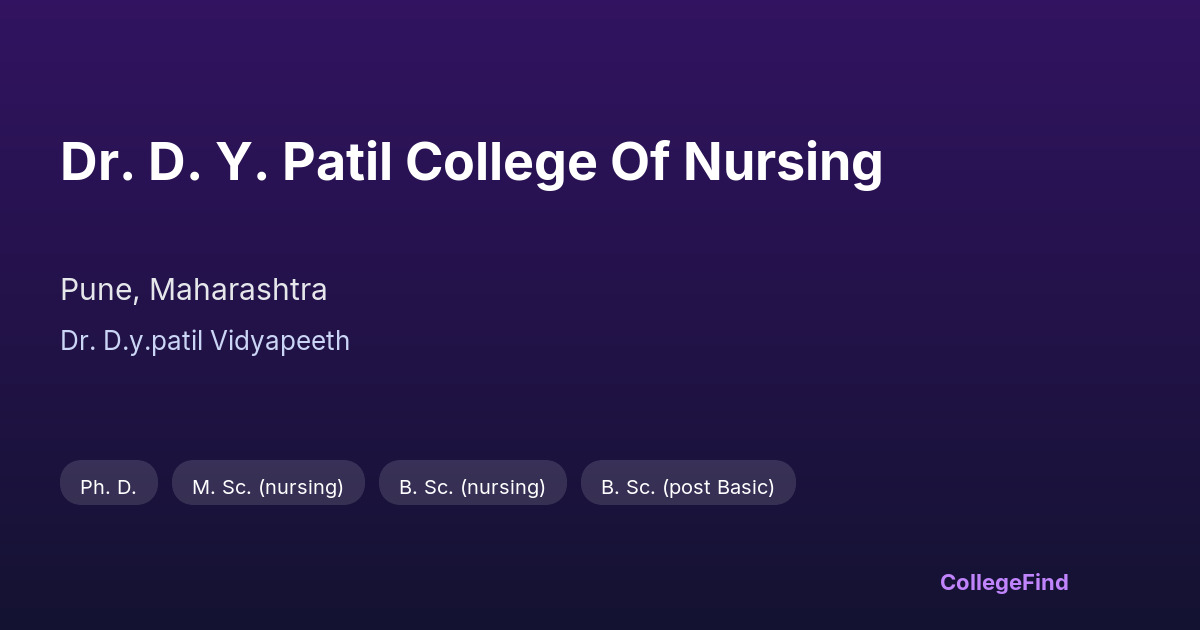1200x630 pixels.
Task: Choose the B. Sc. (nursing) tag
Action: point(472,487)
